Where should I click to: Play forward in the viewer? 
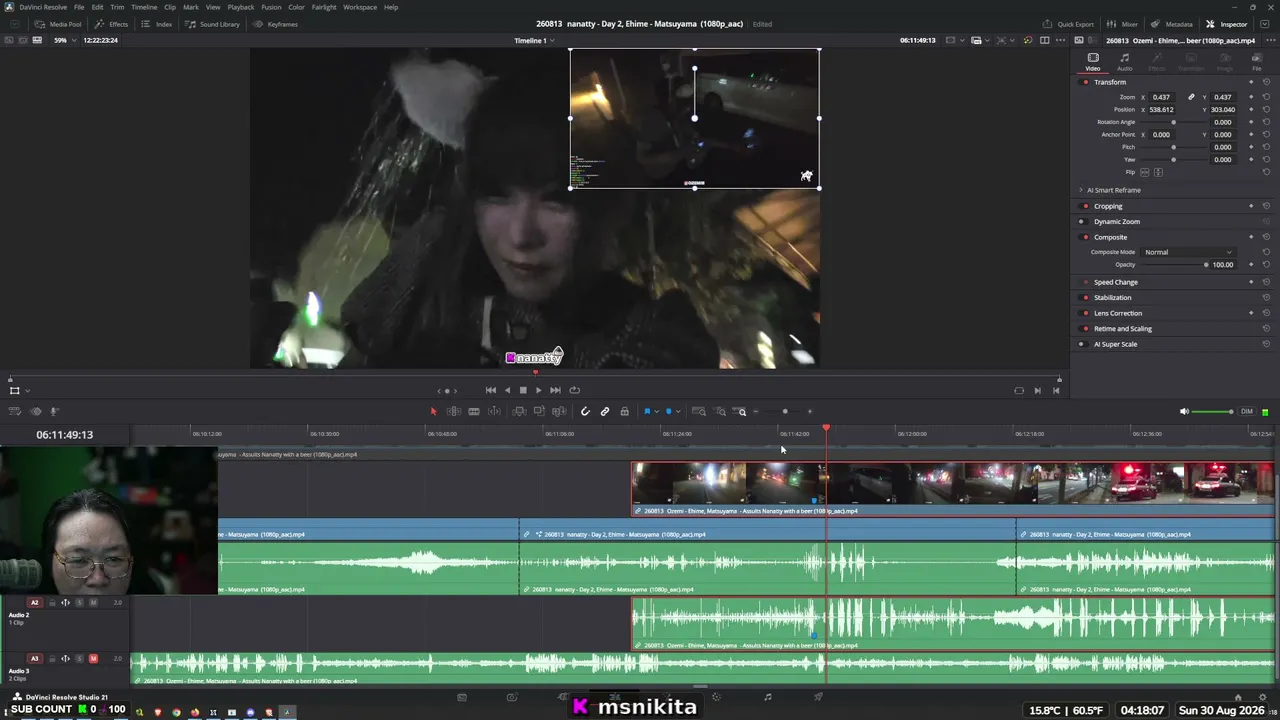tap(538, 390)
